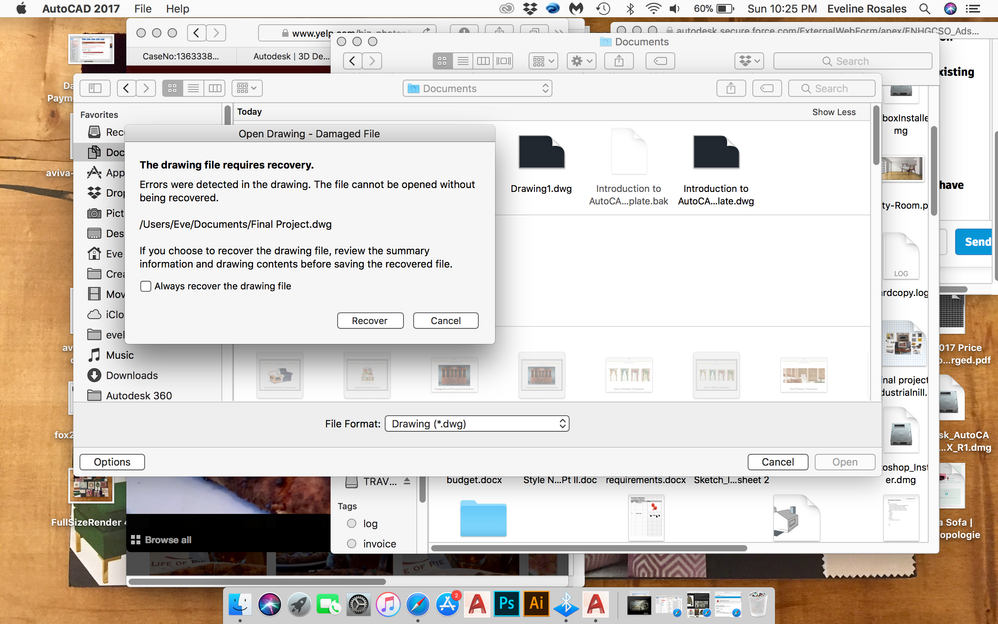
Task: Go forward in Finder Documents window
Action: tap(372, 61)
